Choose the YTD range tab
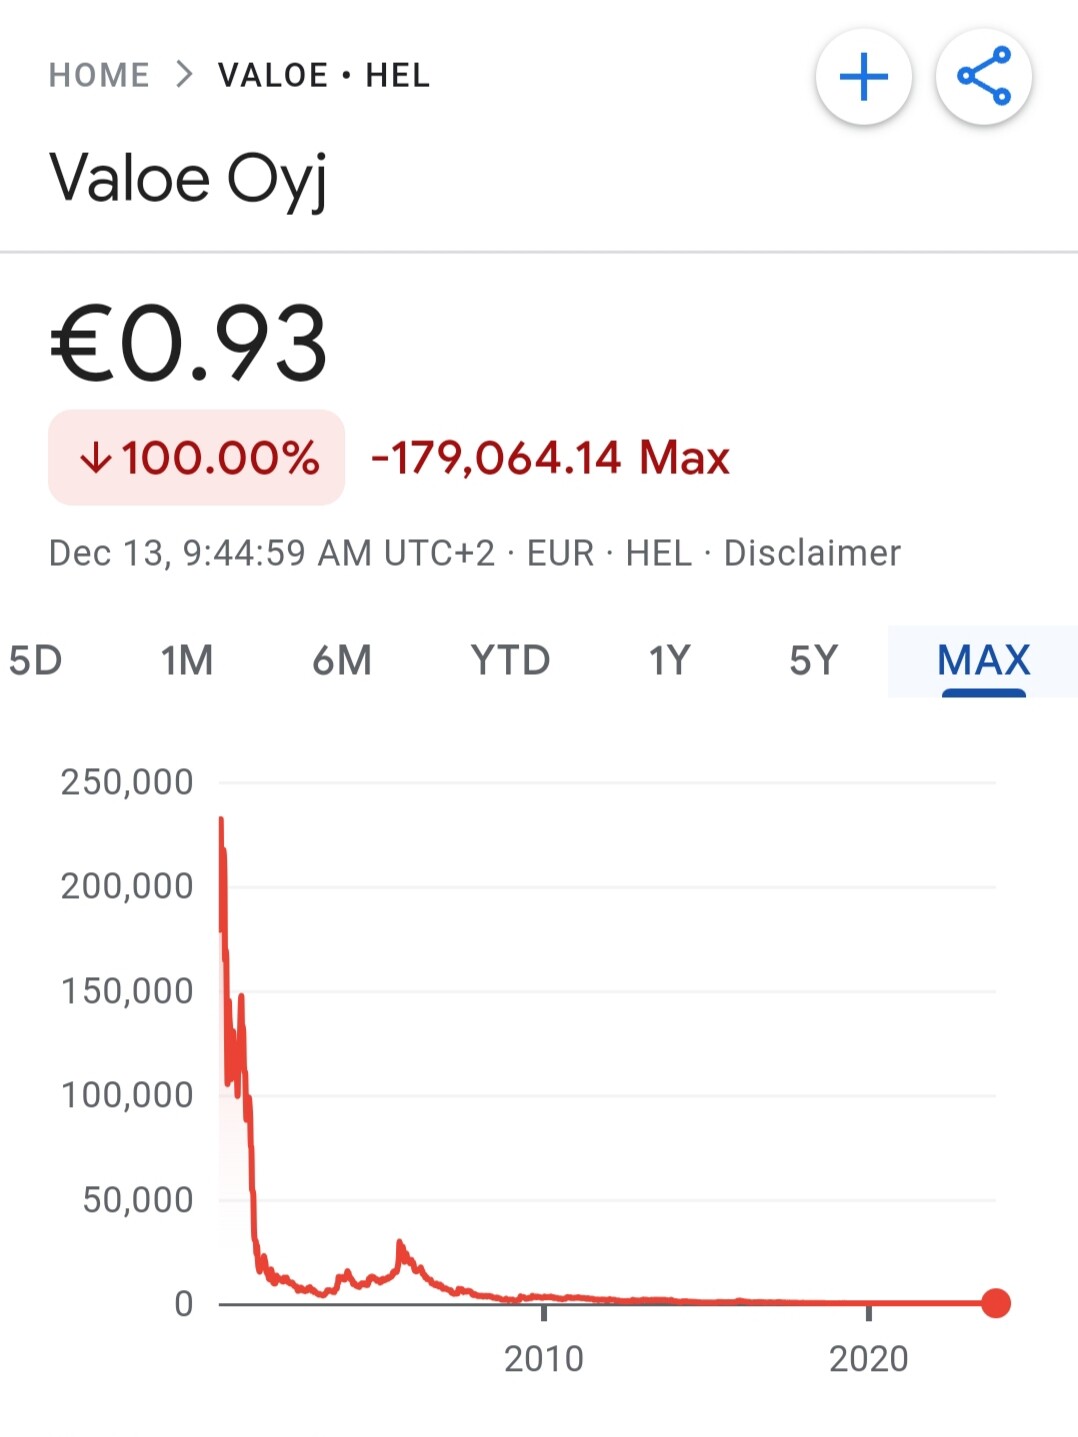1078x1437 pixels. click(x=510, y=660)
